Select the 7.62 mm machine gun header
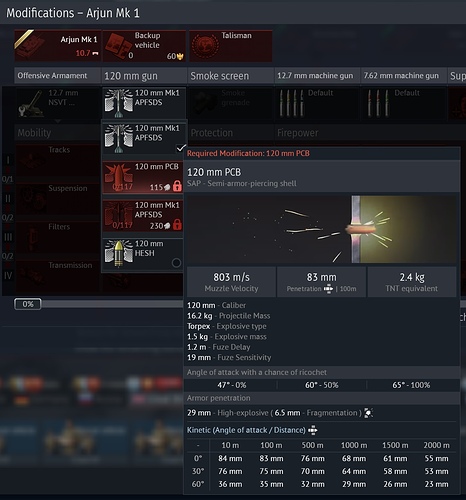 click(403, 76)
